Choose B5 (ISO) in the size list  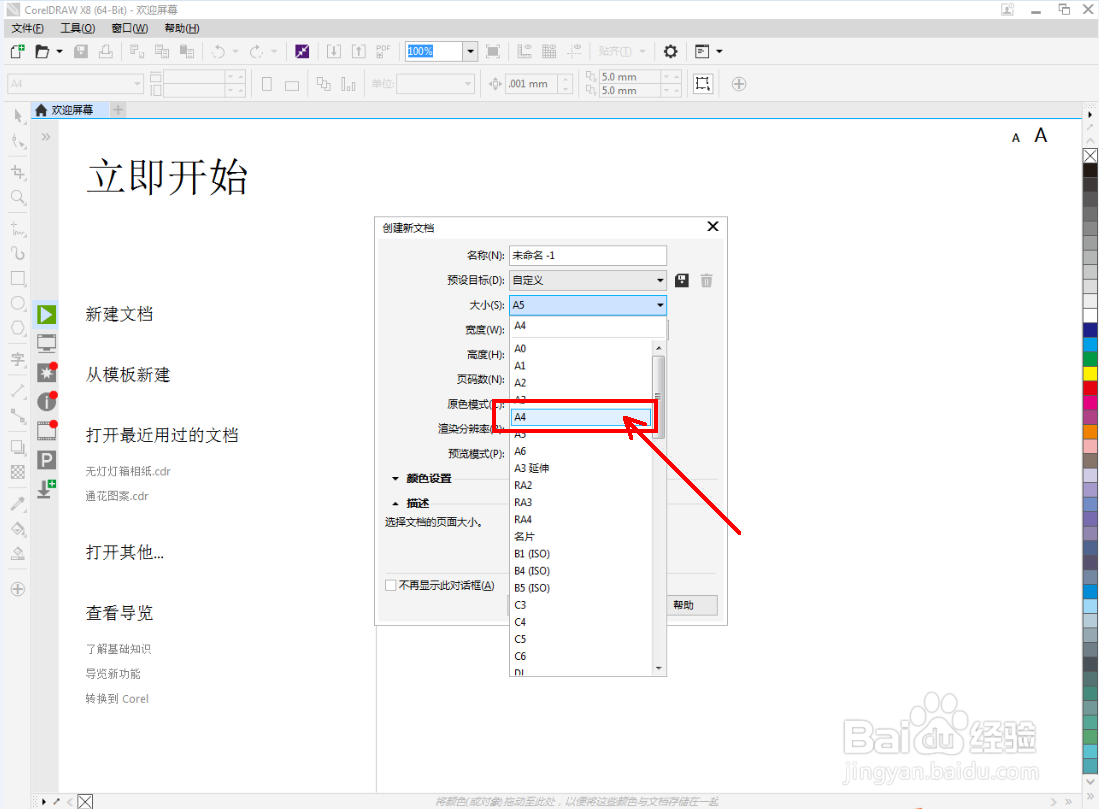coord(581,588)
